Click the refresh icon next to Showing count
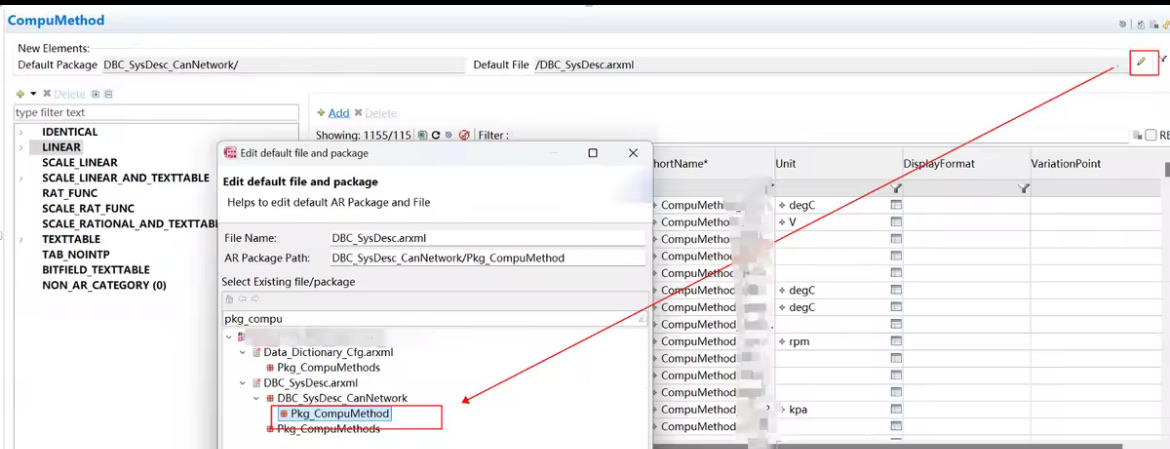The height and width of the screenshot is (449, 1170). tap(436, 135)
